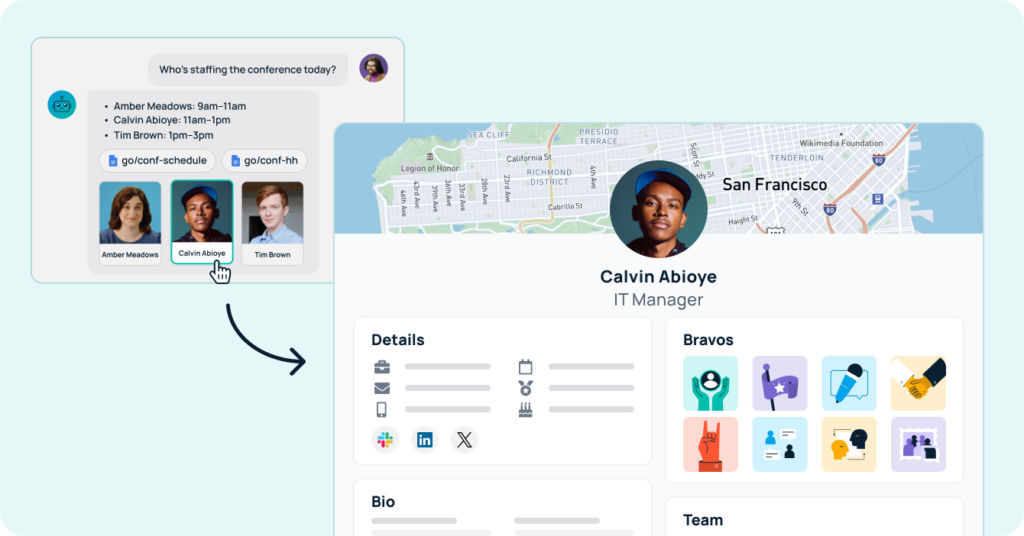Click the red rock-hand Bravo badge
The image size is (1024, 536).
click(711, 445)
